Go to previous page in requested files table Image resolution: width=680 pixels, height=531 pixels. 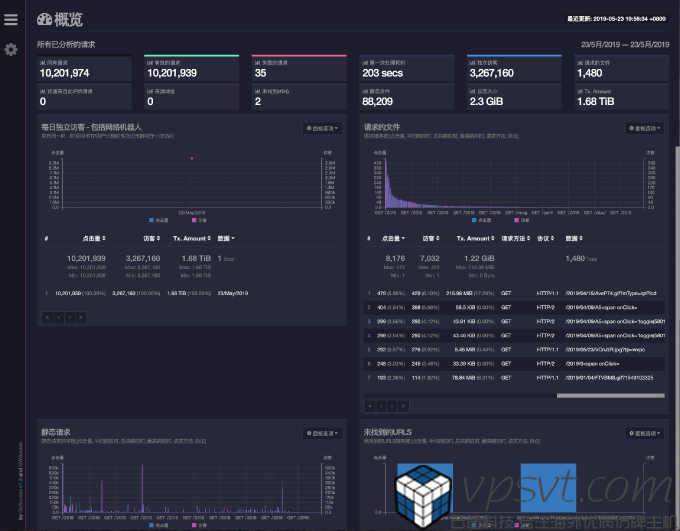pyautogui.click(x=380, y=405)
